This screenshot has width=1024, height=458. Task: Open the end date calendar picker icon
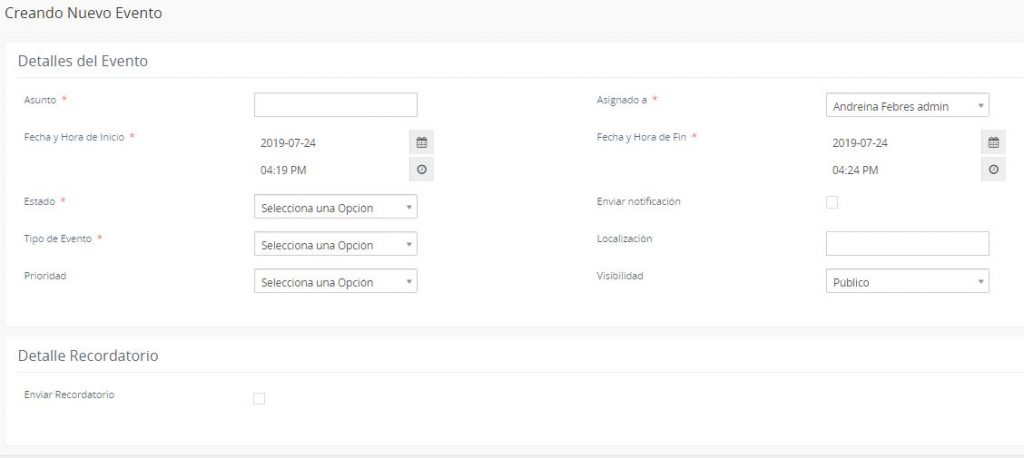tap(993, 143)
